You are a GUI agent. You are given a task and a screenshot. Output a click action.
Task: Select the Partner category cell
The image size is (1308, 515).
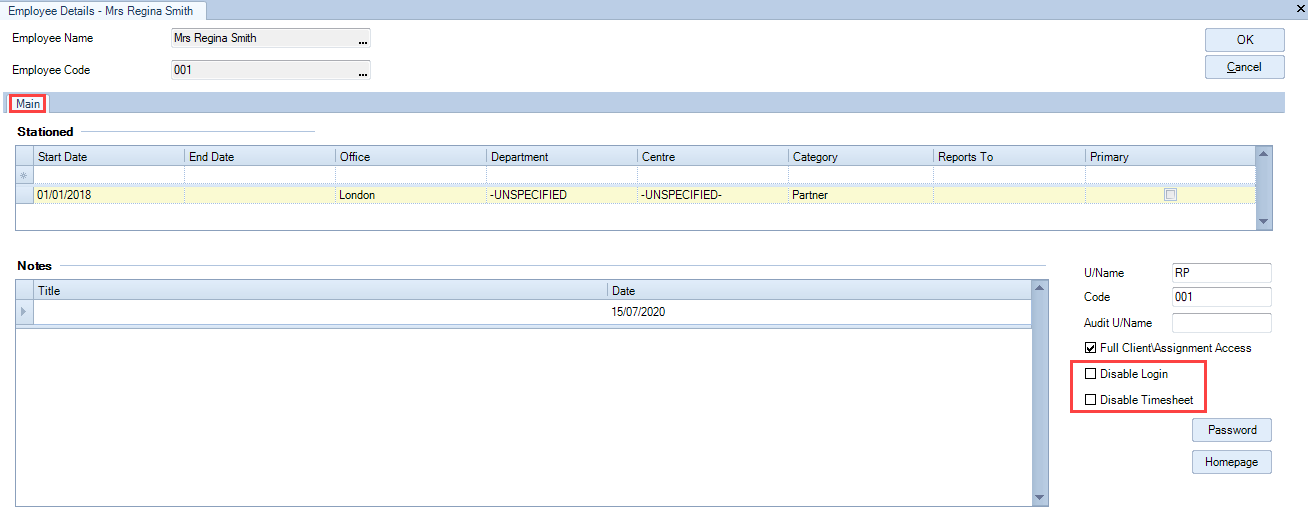click(x=861, y=195)
